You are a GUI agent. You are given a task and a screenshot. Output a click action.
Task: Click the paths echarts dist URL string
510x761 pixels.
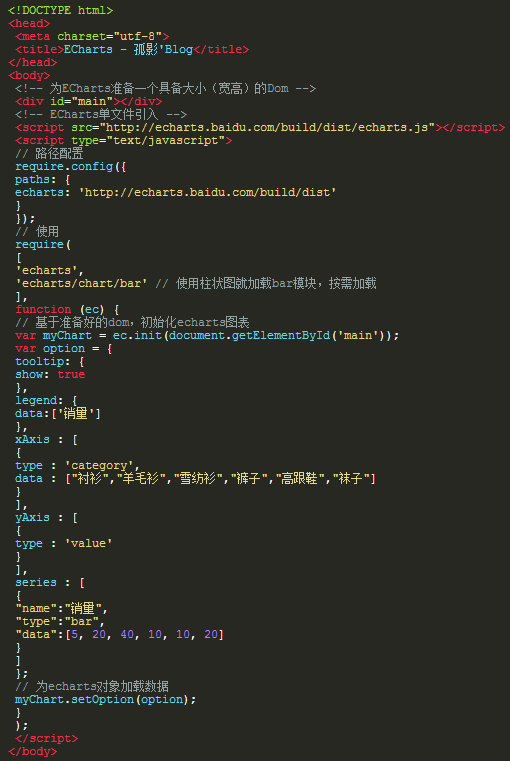click(208, 192)
